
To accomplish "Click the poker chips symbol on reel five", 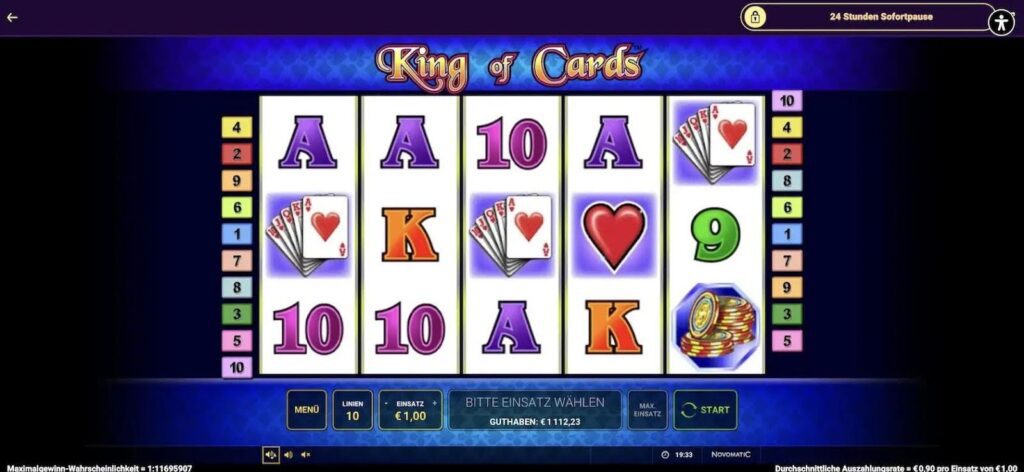I will coord(716,326).
